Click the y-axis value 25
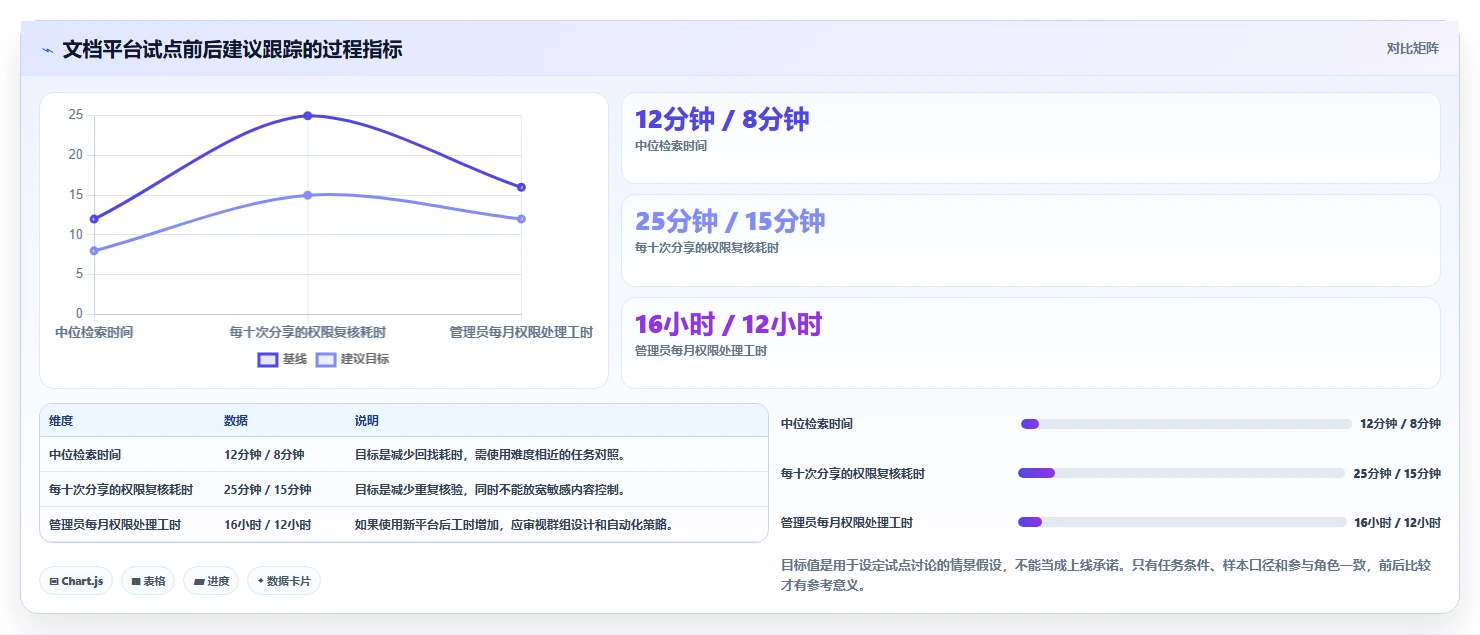 tap(76, 115)
